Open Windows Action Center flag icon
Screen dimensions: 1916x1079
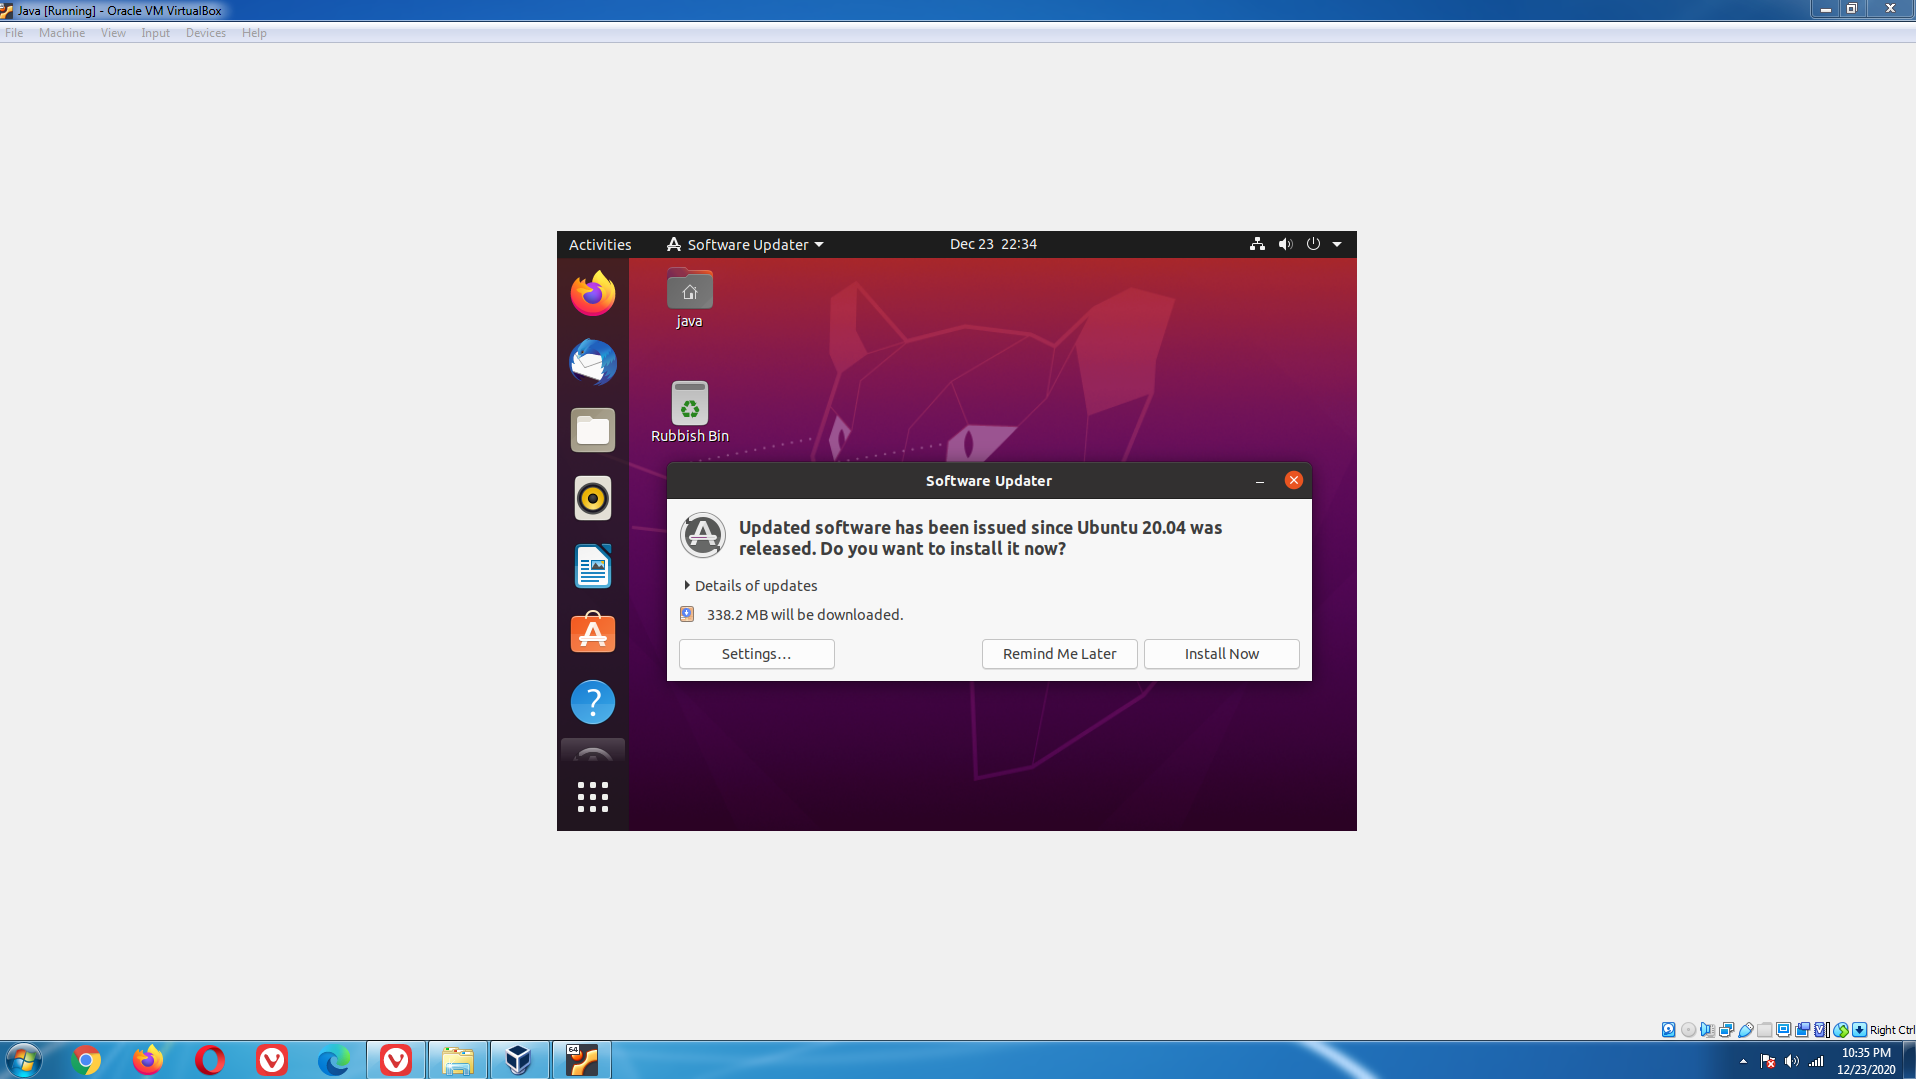[1768, 1061]
